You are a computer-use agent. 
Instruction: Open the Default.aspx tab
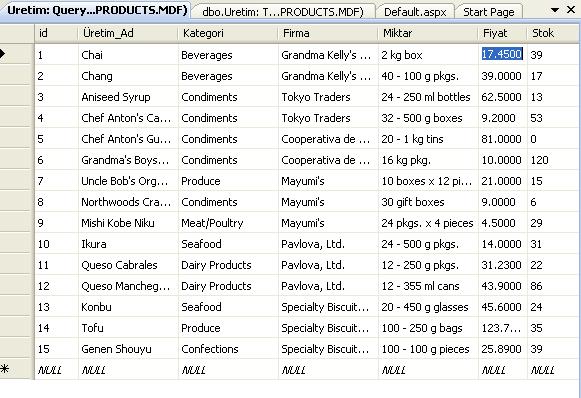(x=415, y=12)
